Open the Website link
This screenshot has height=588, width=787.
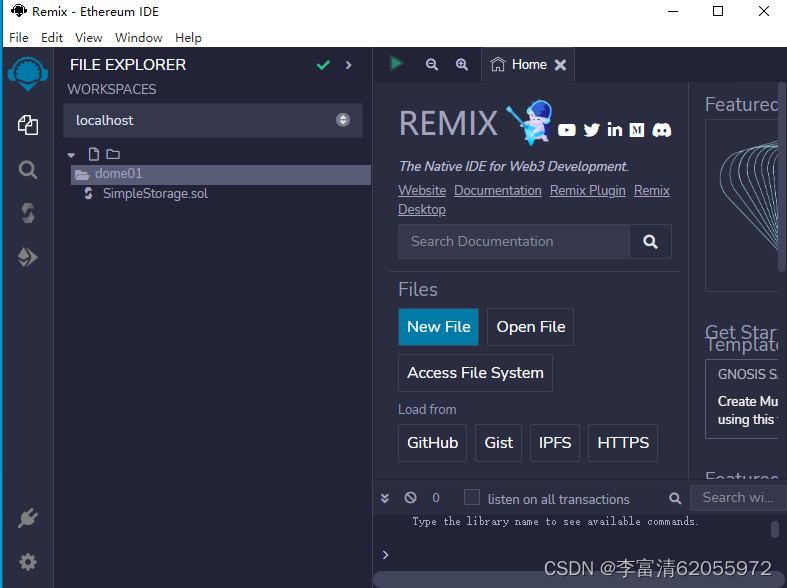point(422,191)
